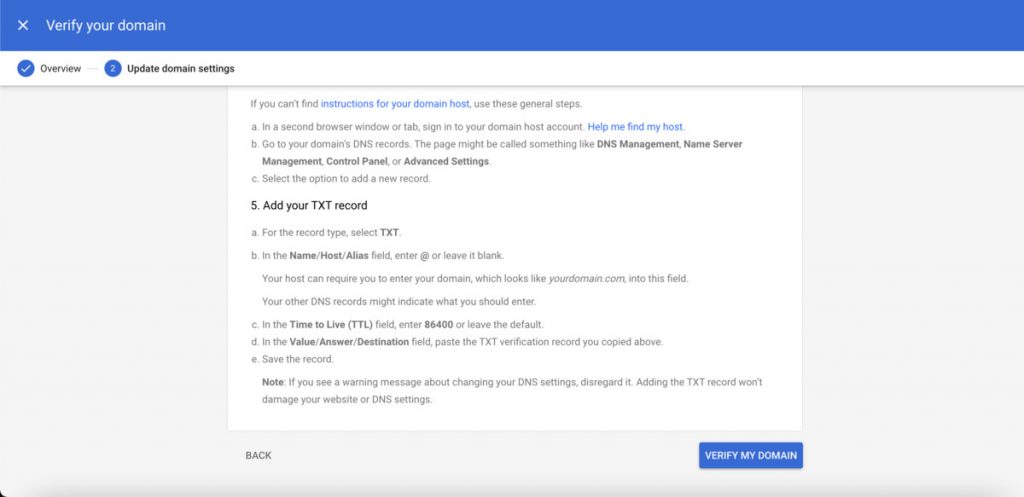Image resolution: width=1024 pixels, height=497 pixels.
Task: Select the Update domain settings step
Action: click(x=181, y=69)
